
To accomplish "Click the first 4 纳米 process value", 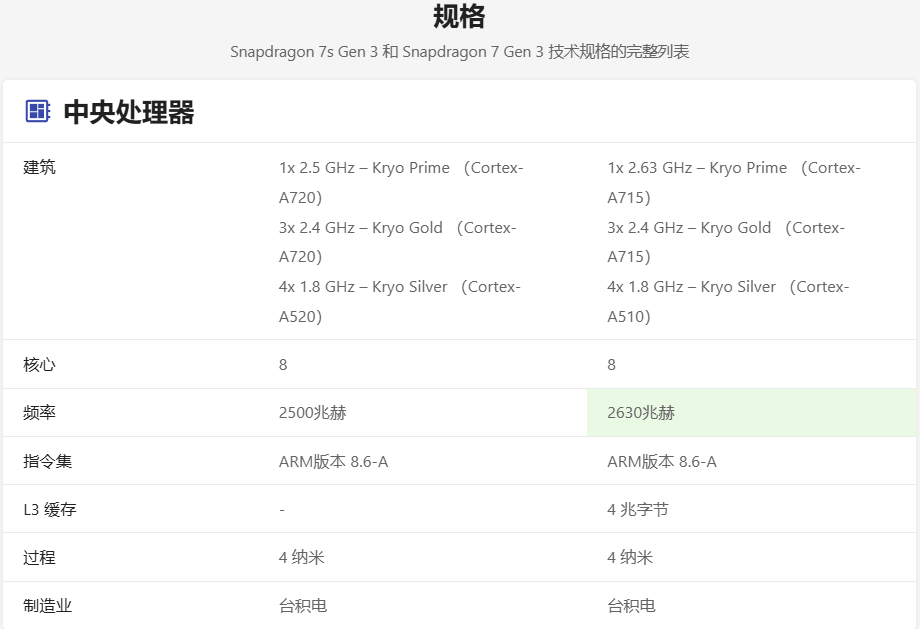I will (x=302, y=557).
